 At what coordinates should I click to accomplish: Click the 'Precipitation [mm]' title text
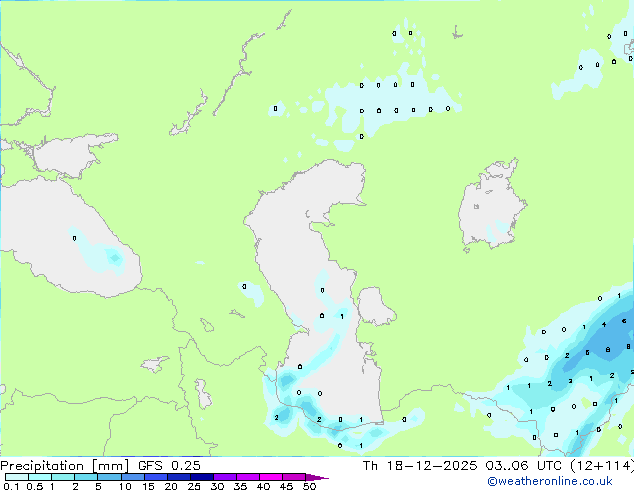[x=65, y=466]
